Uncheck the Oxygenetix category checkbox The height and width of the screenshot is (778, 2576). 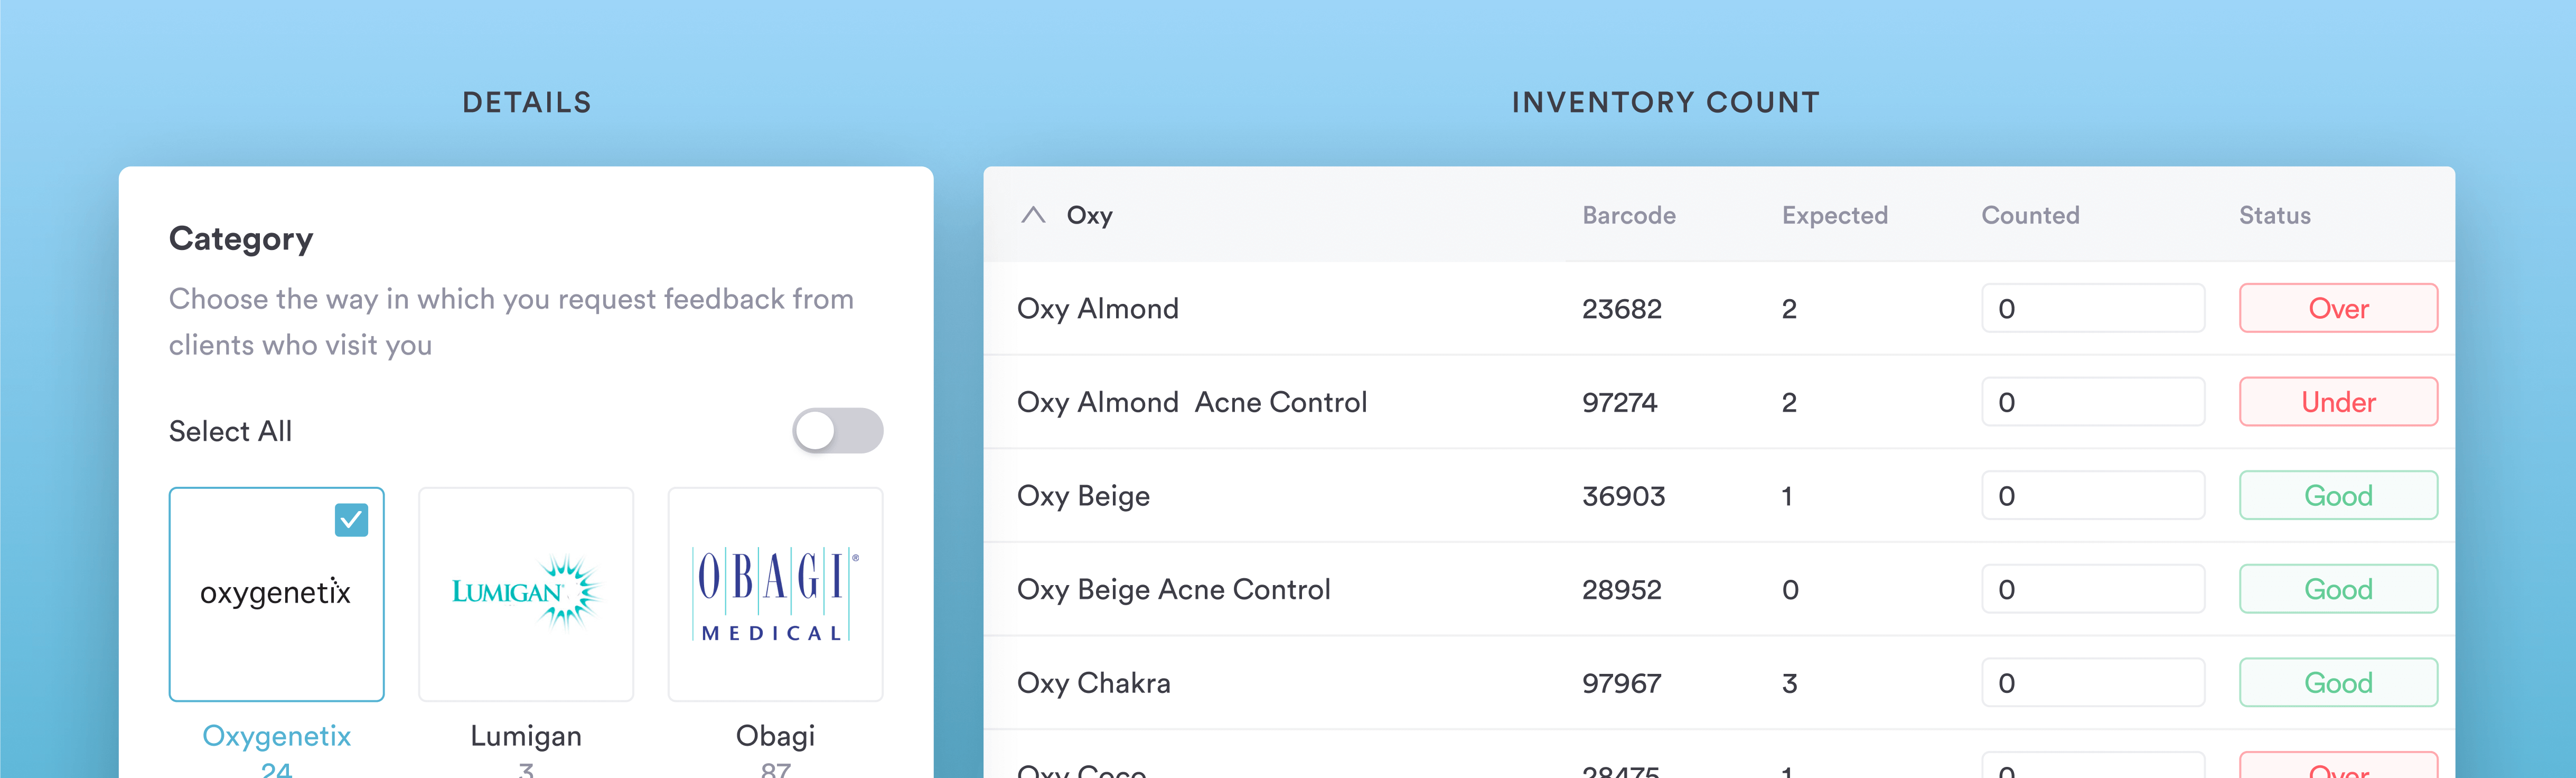click(x=351, y=520)
